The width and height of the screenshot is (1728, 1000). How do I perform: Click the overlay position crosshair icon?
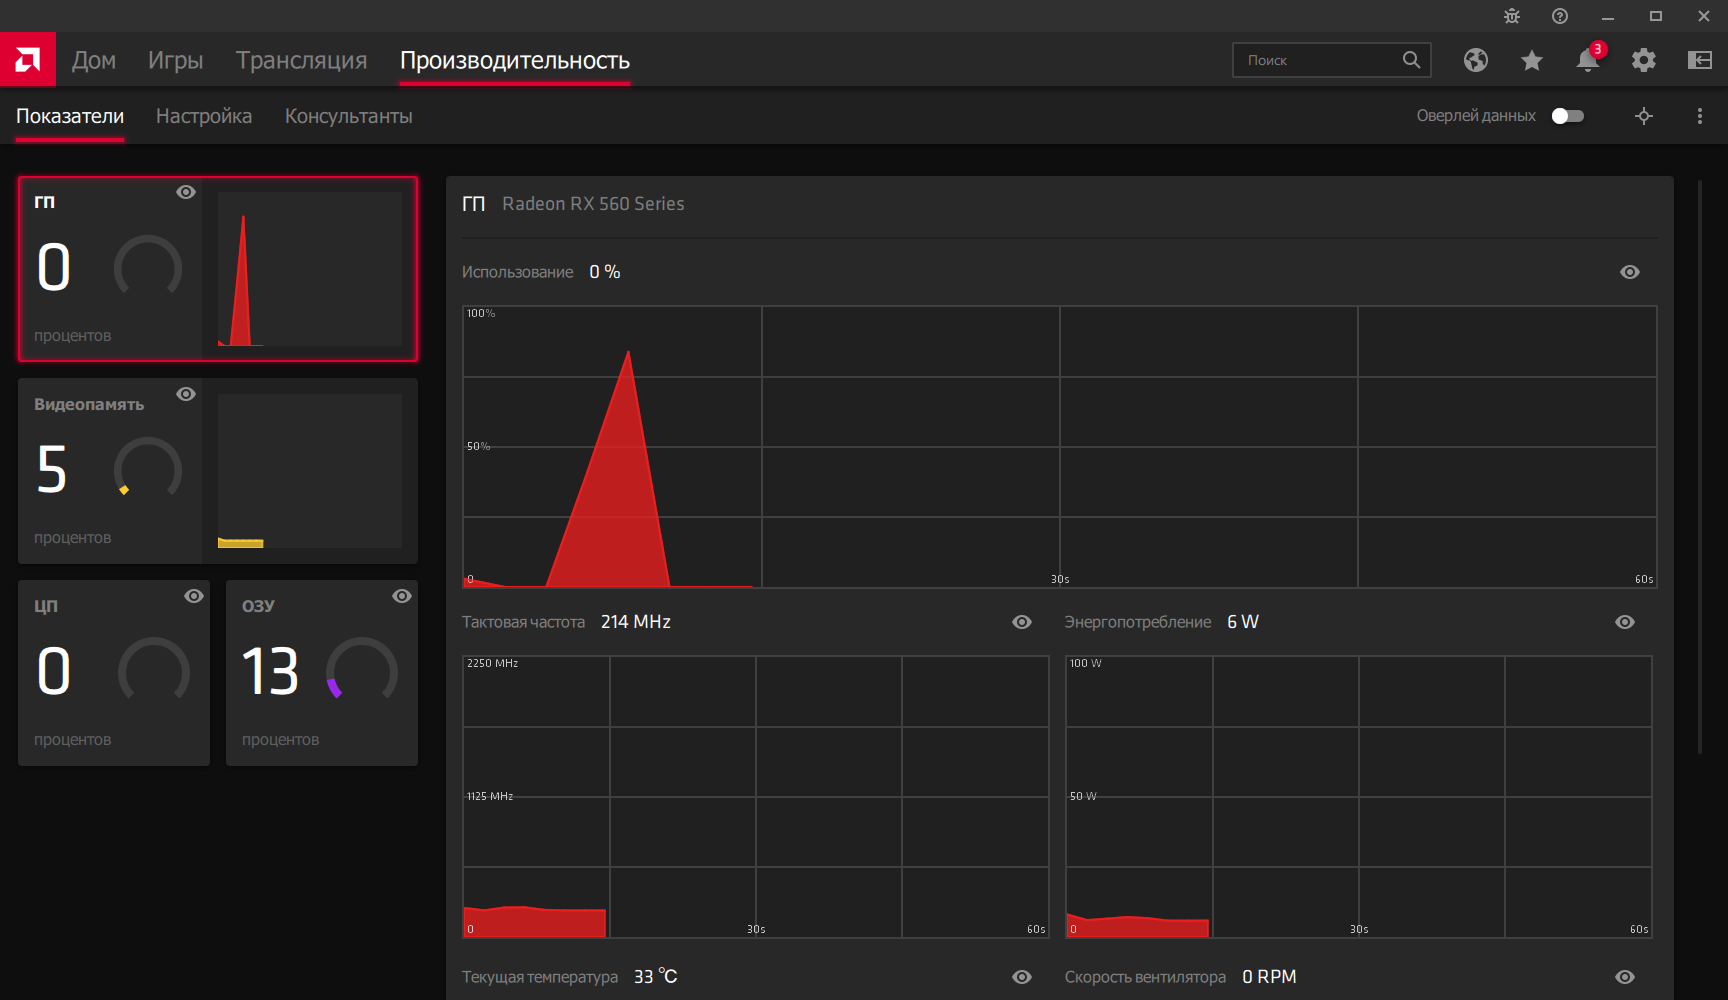[1644, 116]
